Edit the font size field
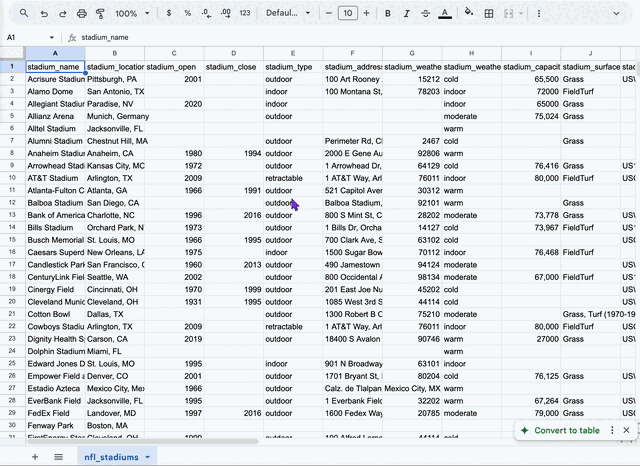 click(x=348, y=13)
